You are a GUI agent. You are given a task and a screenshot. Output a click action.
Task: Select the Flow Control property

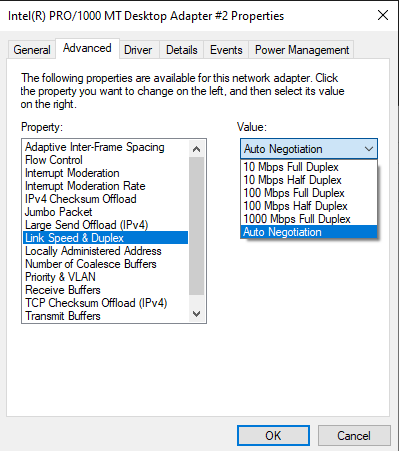[x=106, y=160]
